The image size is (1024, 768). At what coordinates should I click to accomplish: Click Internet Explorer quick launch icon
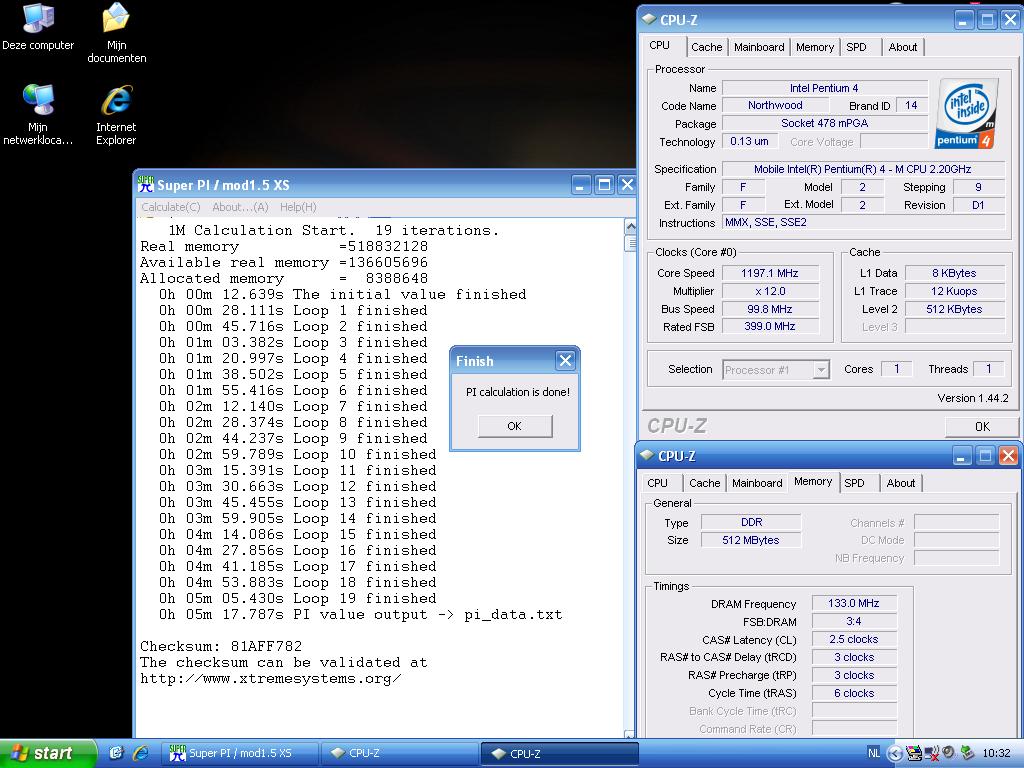point(140,753)
